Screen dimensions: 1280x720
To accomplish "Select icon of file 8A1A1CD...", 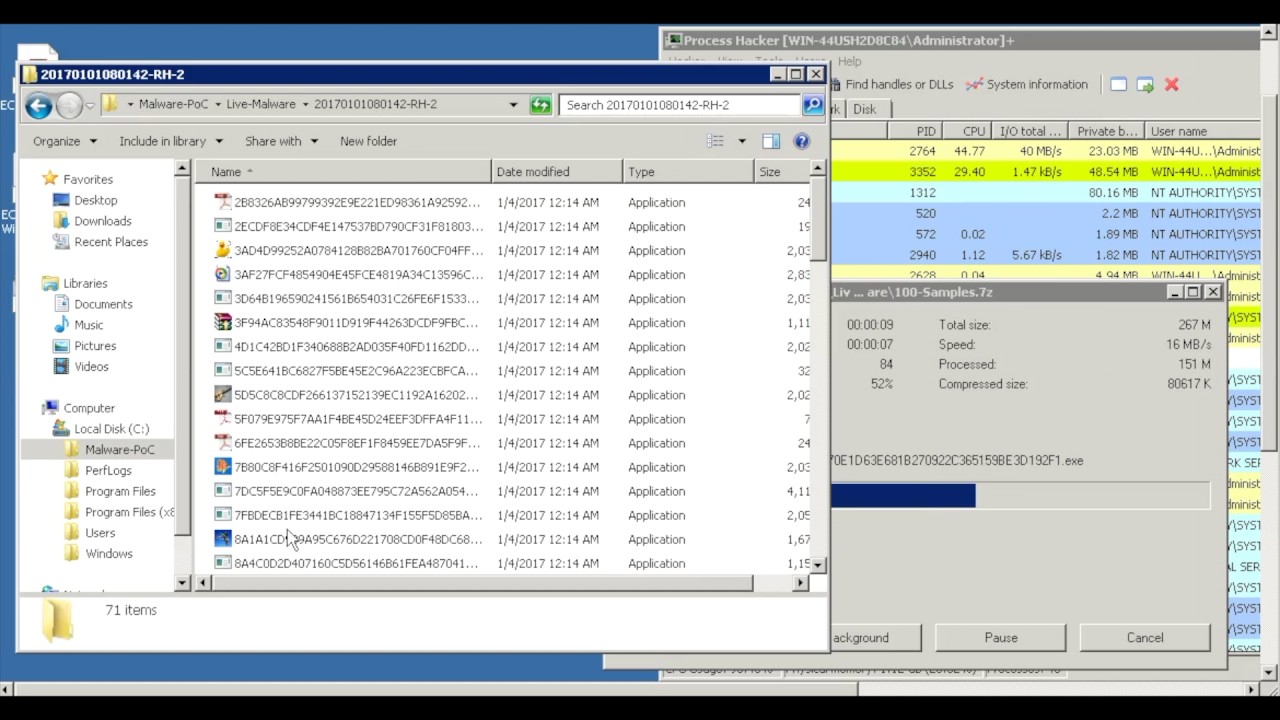I will click(x=223, y=539).
